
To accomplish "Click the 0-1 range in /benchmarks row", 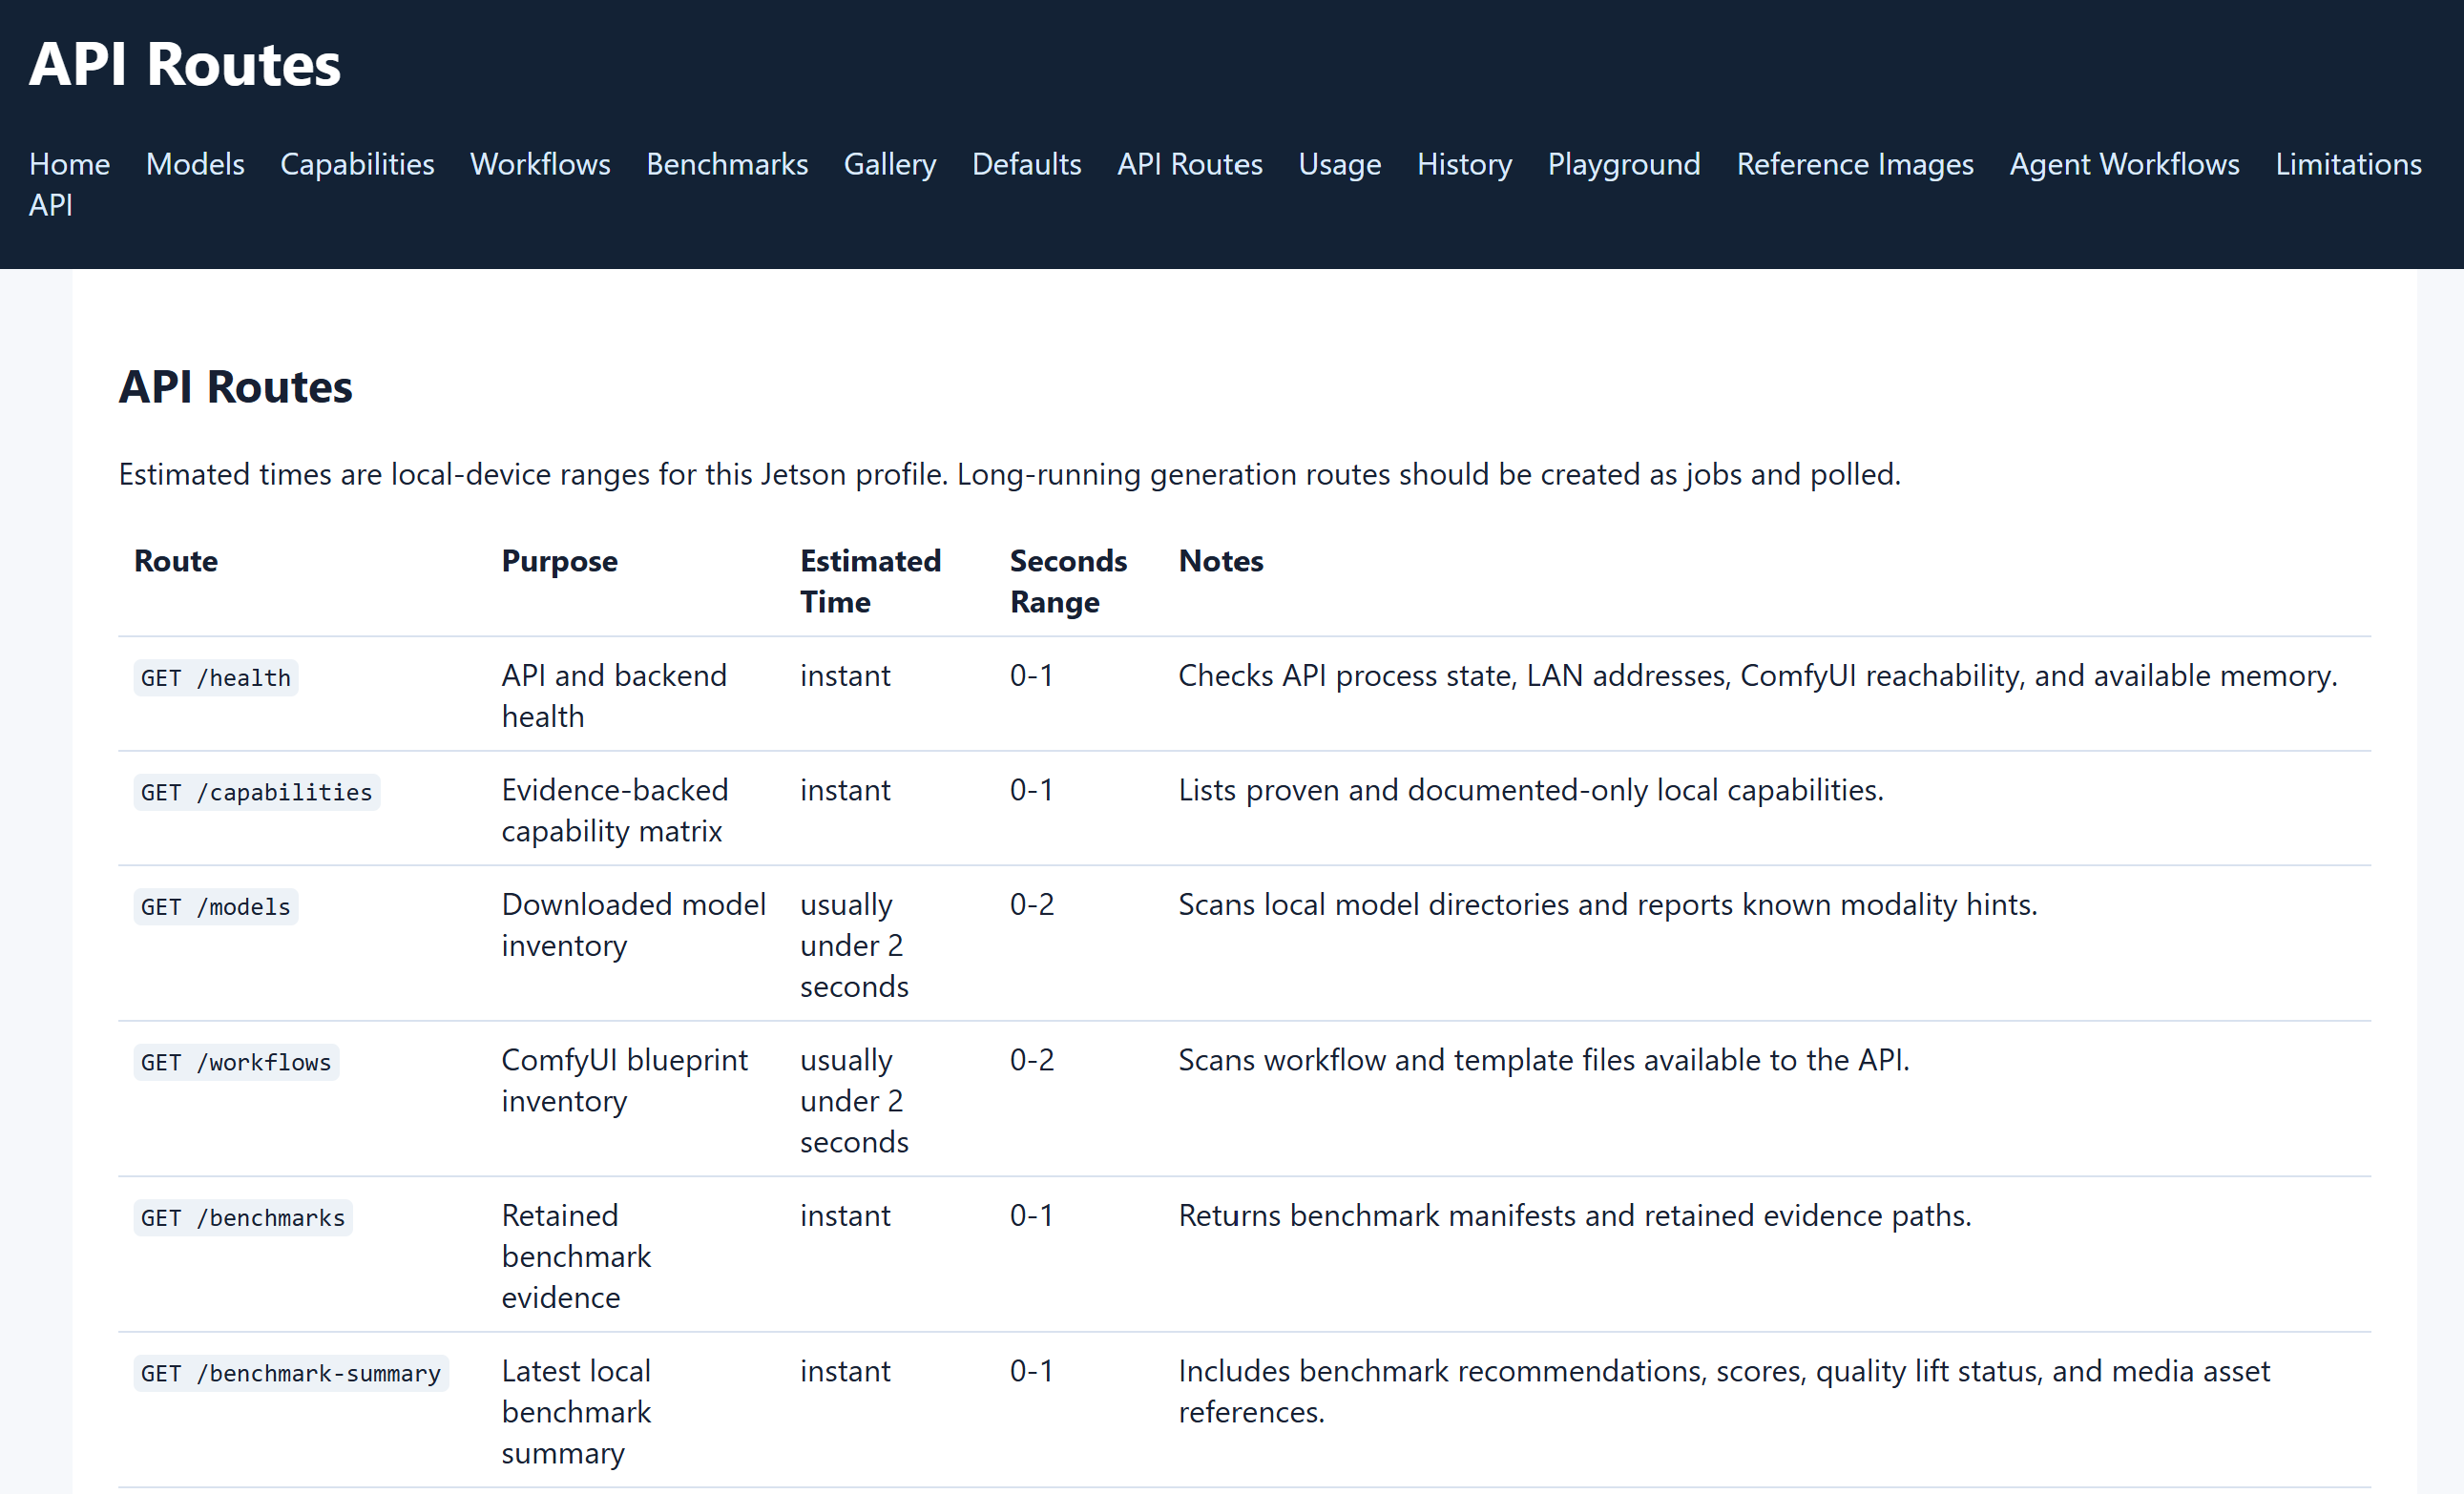I will coord(1031,1216).
